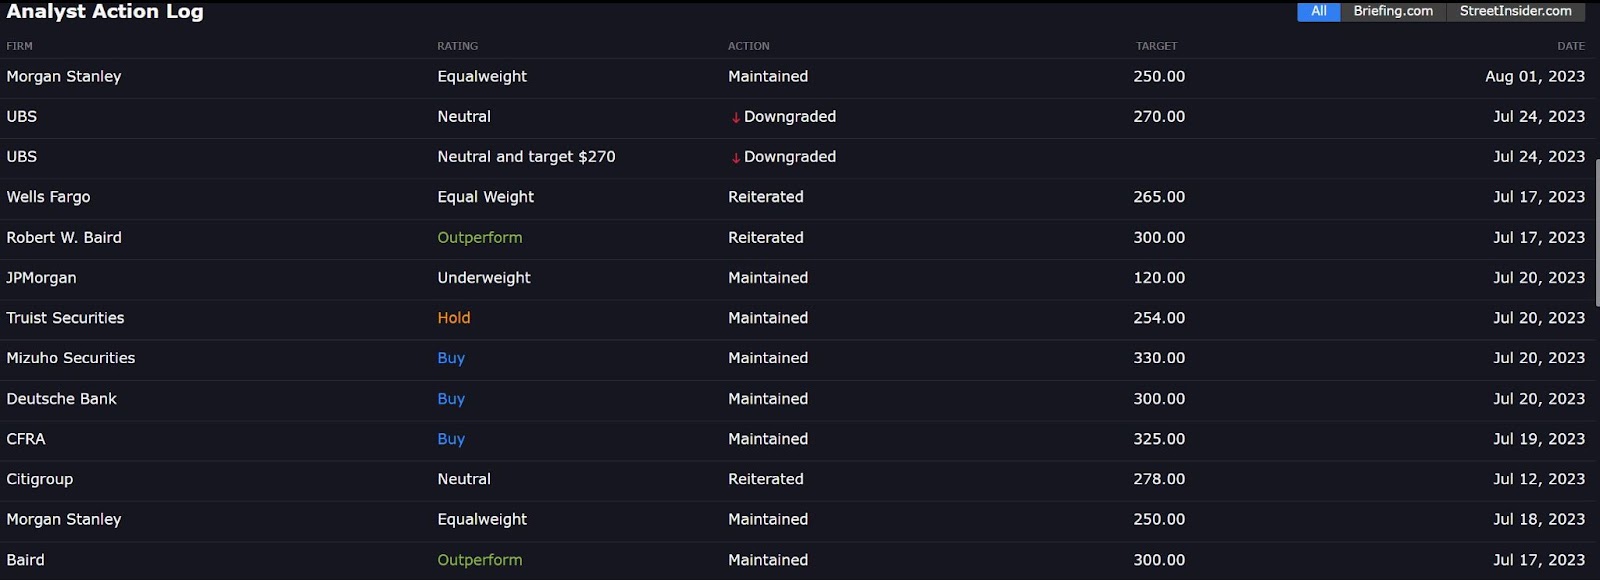Screen dimensions: 1600x580
Task: Click the Outperform rating in the Baird row
Action: pyautogui.click(x=479, y=560)
